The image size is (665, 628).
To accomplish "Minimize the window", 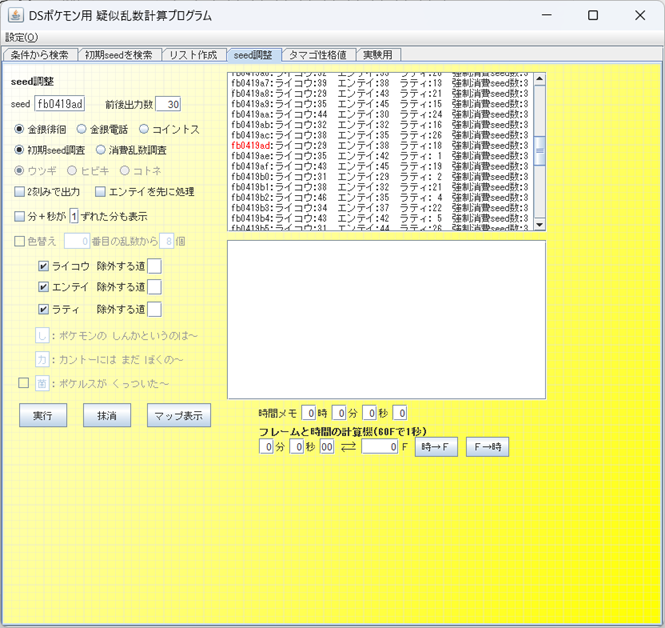I will coord(547,16).
